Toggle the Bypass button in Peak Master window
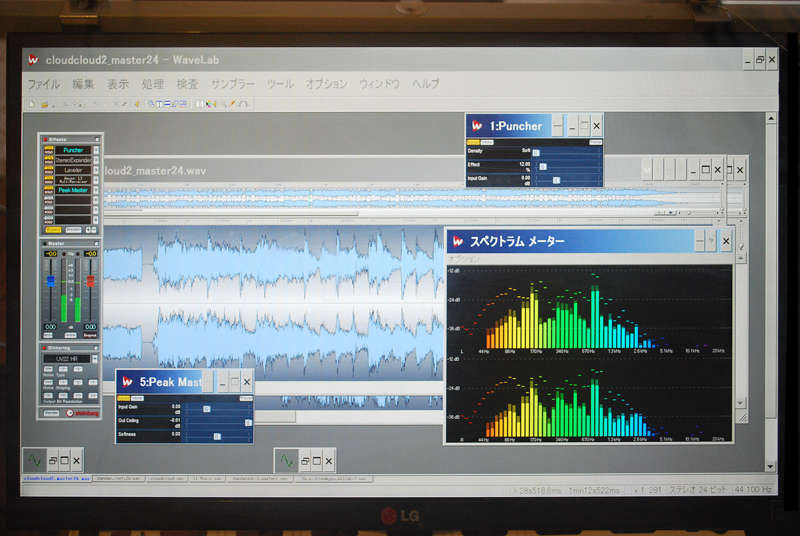This screenshot has height=536, width=800. (x=123, y=398)
